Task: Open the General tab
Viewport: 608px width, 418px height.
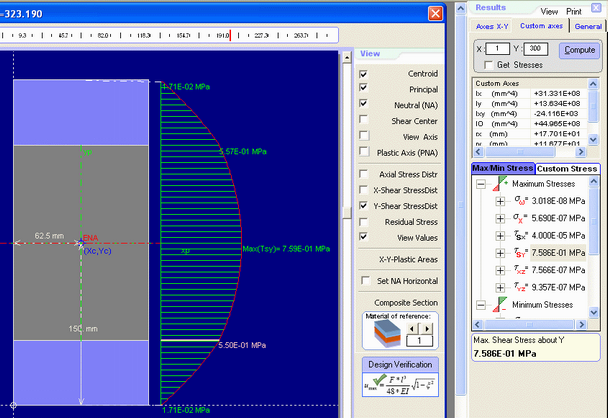Action: pyautogui.click(x=588, y=26)
